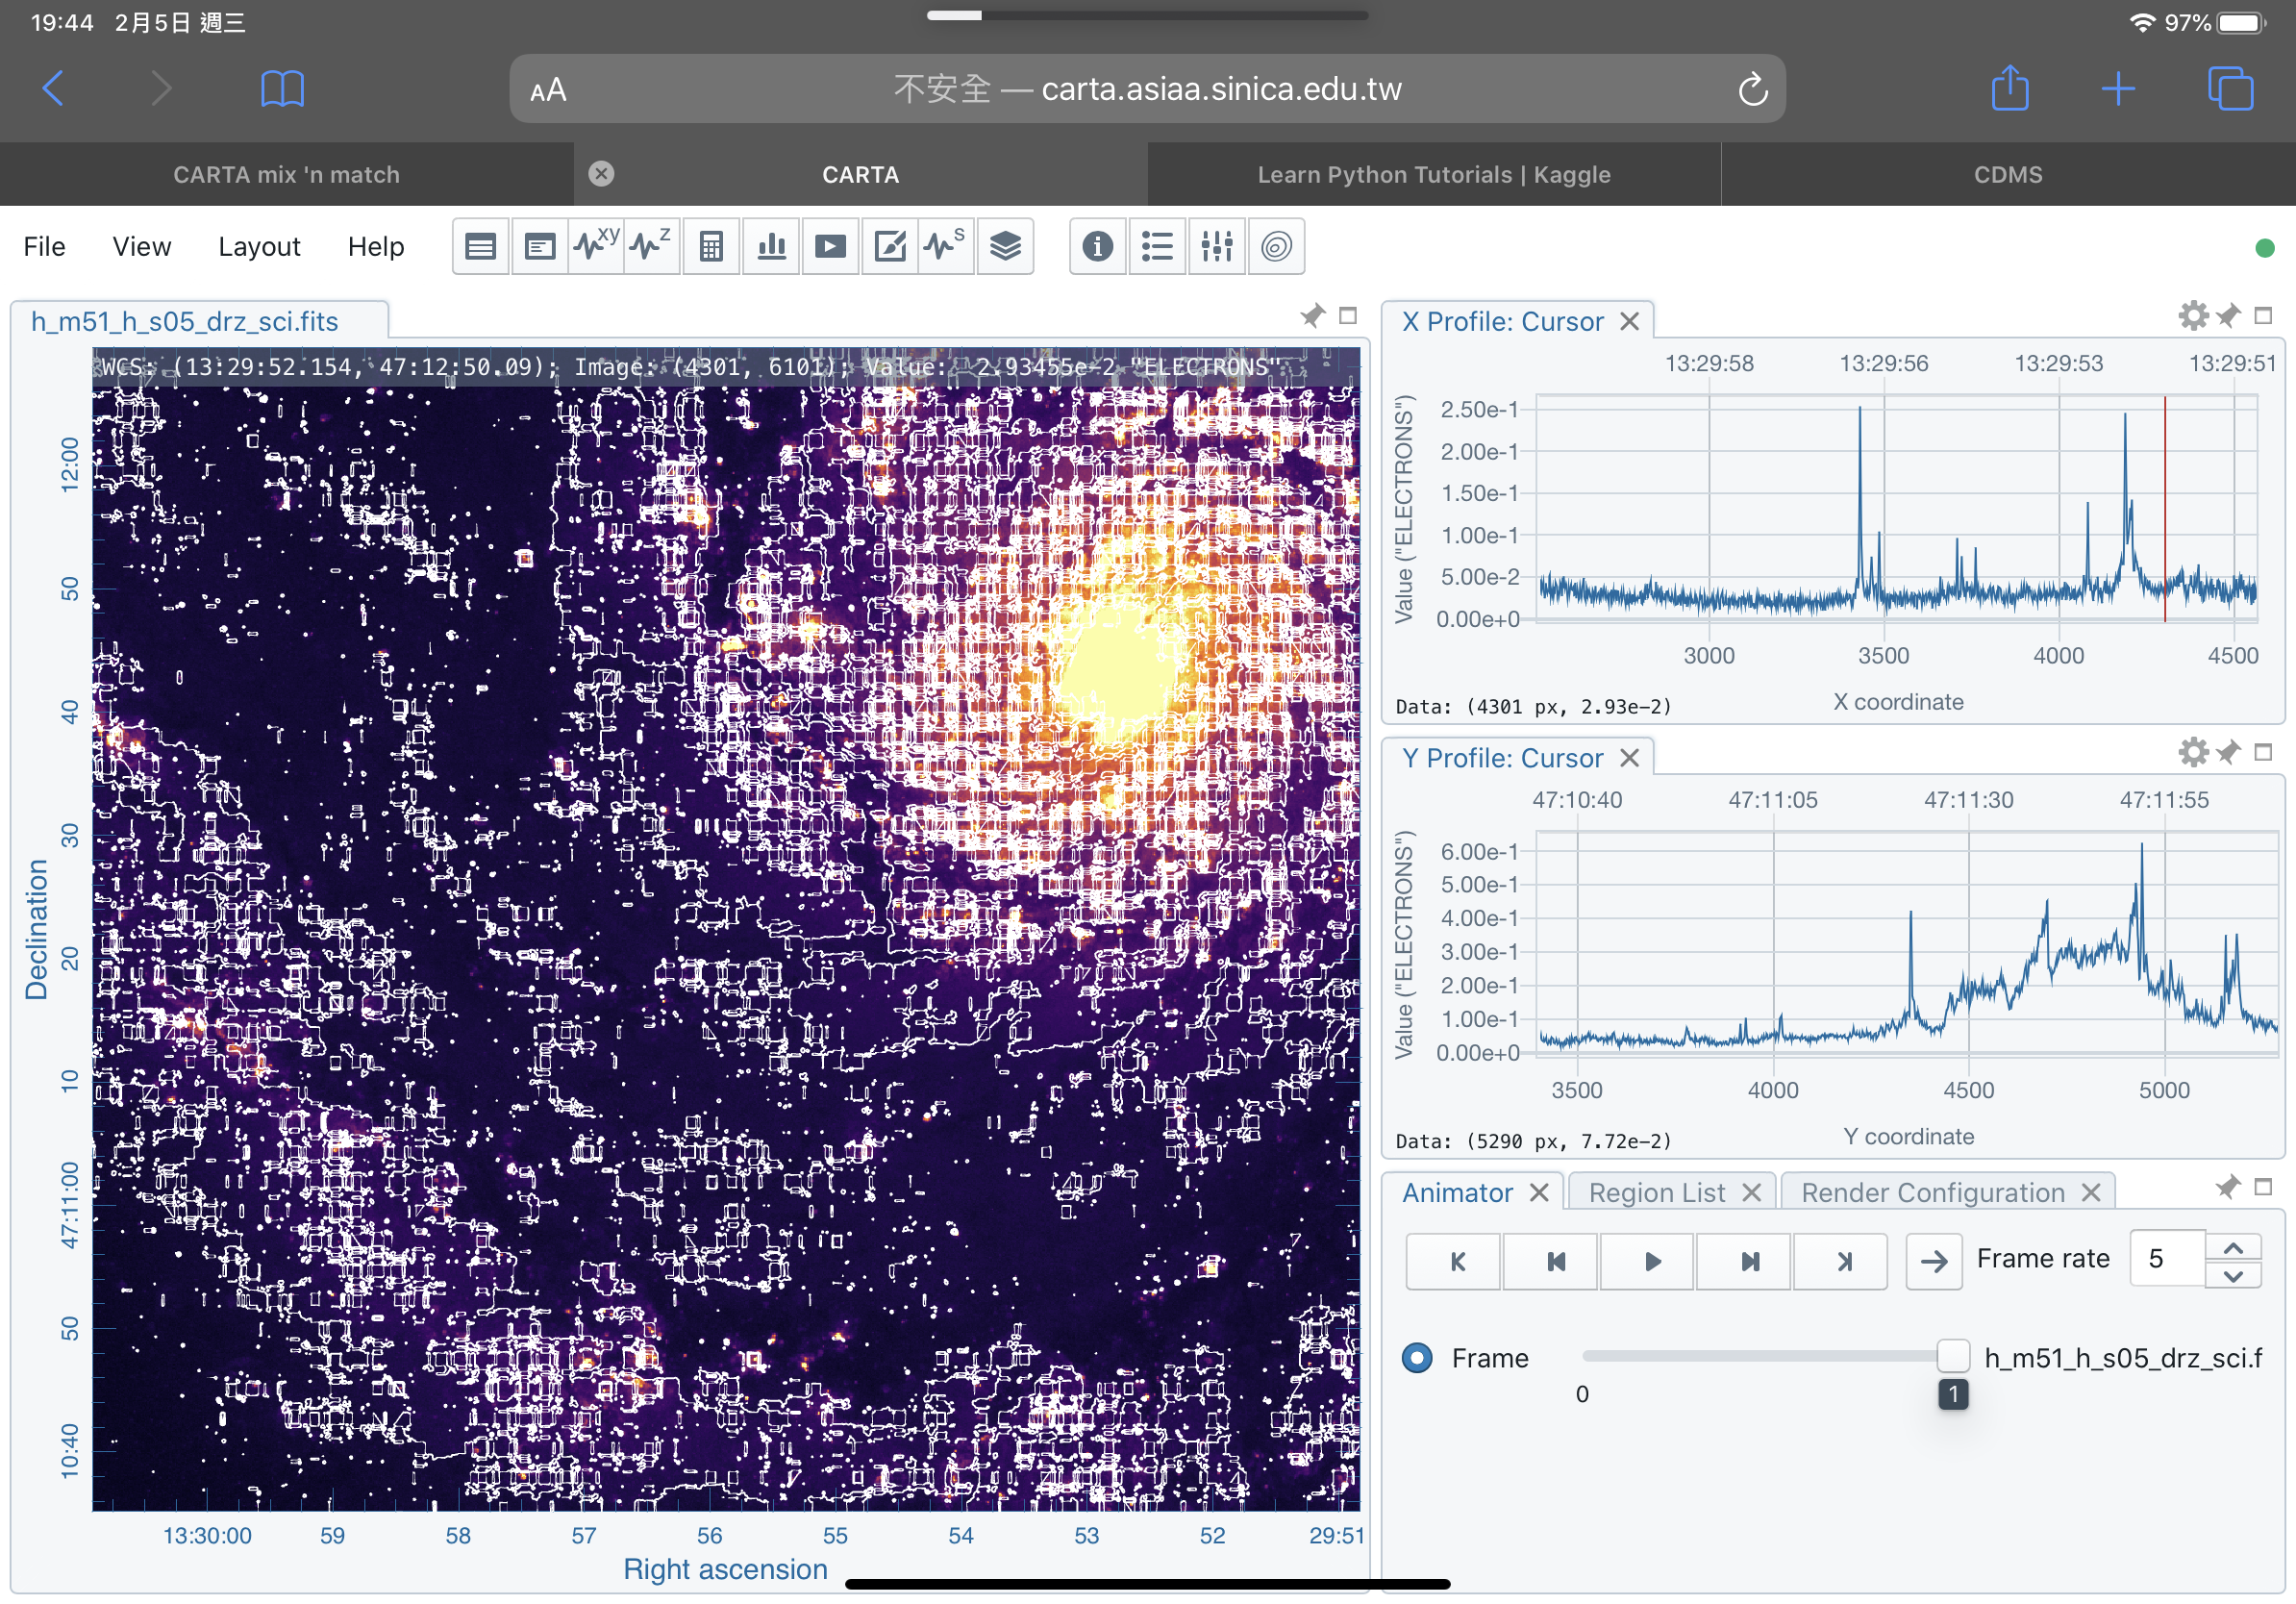2296x1604 pixels.
Task: Switch to Learn Python Tutorials Kaggle tab
Action: click(1433, 174)
